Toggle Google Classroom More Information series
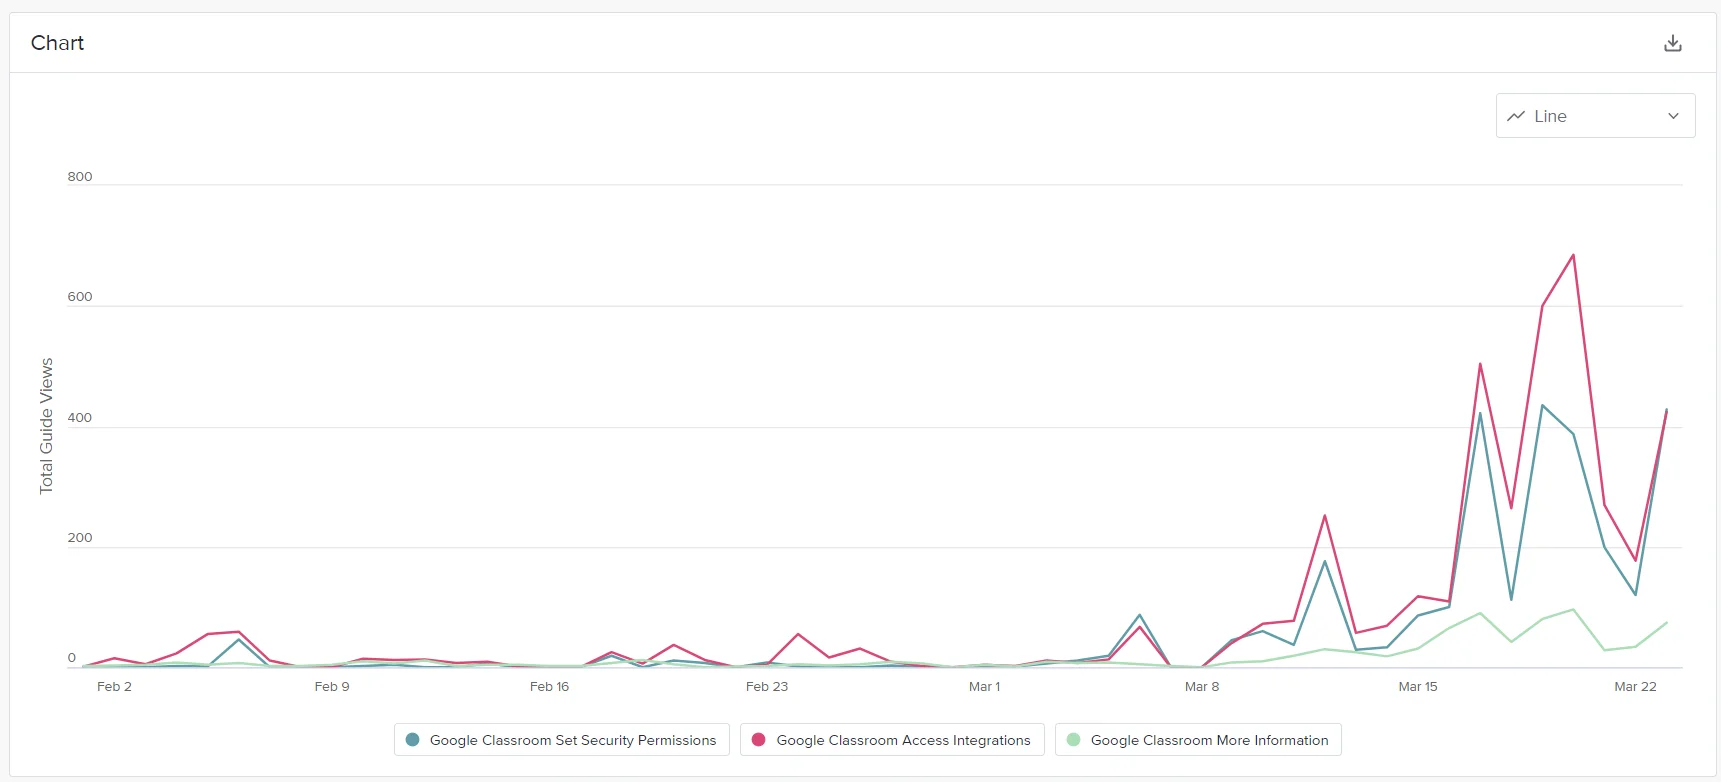This screenshot has height=782, width=1721. point(1198,740)
